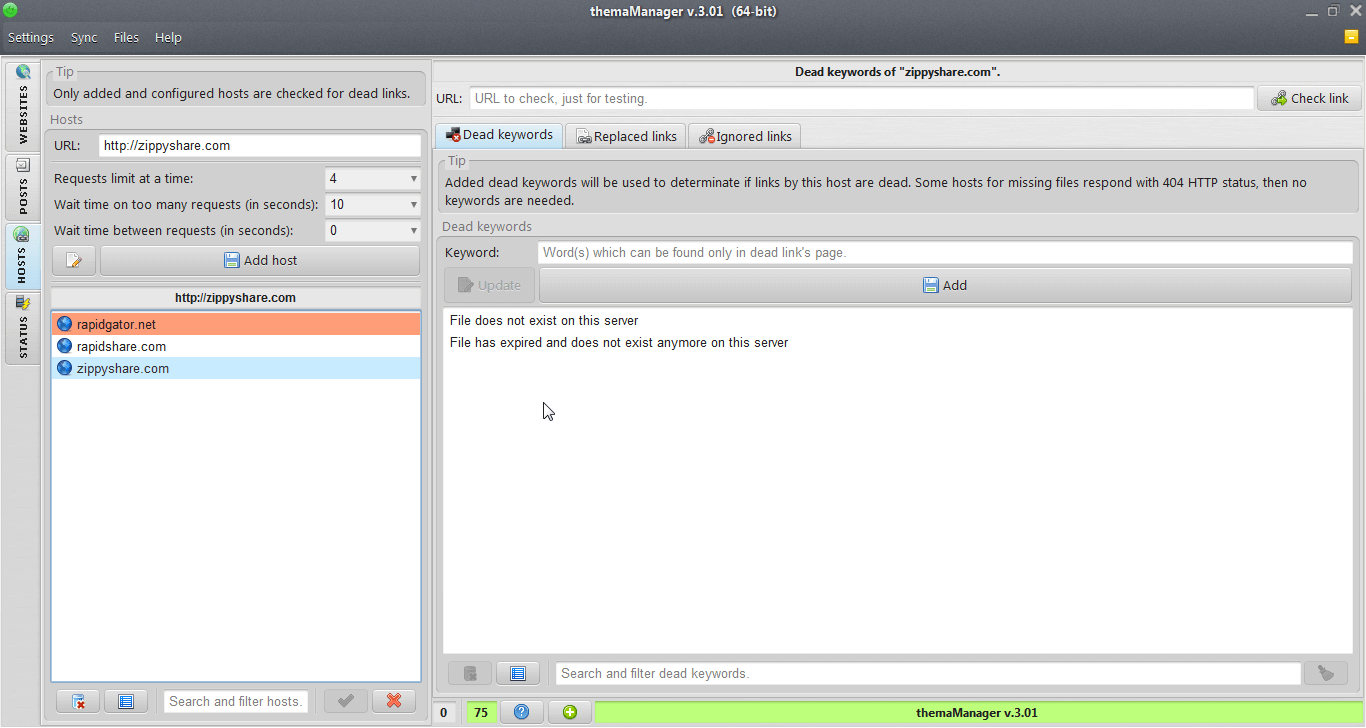Click the status bar counter showing 75
Image resolution: width=1366 pixels, height=728 pixels.
(x=481, y=712)
